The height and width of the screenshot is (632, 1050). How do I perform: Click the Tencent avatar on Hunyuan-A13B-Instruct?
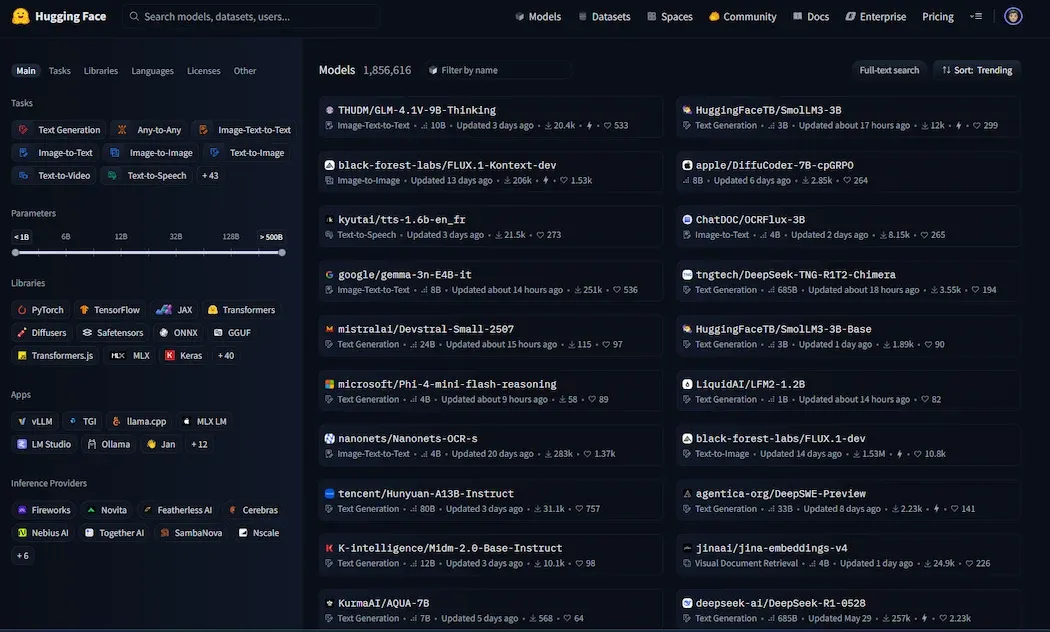329,493
